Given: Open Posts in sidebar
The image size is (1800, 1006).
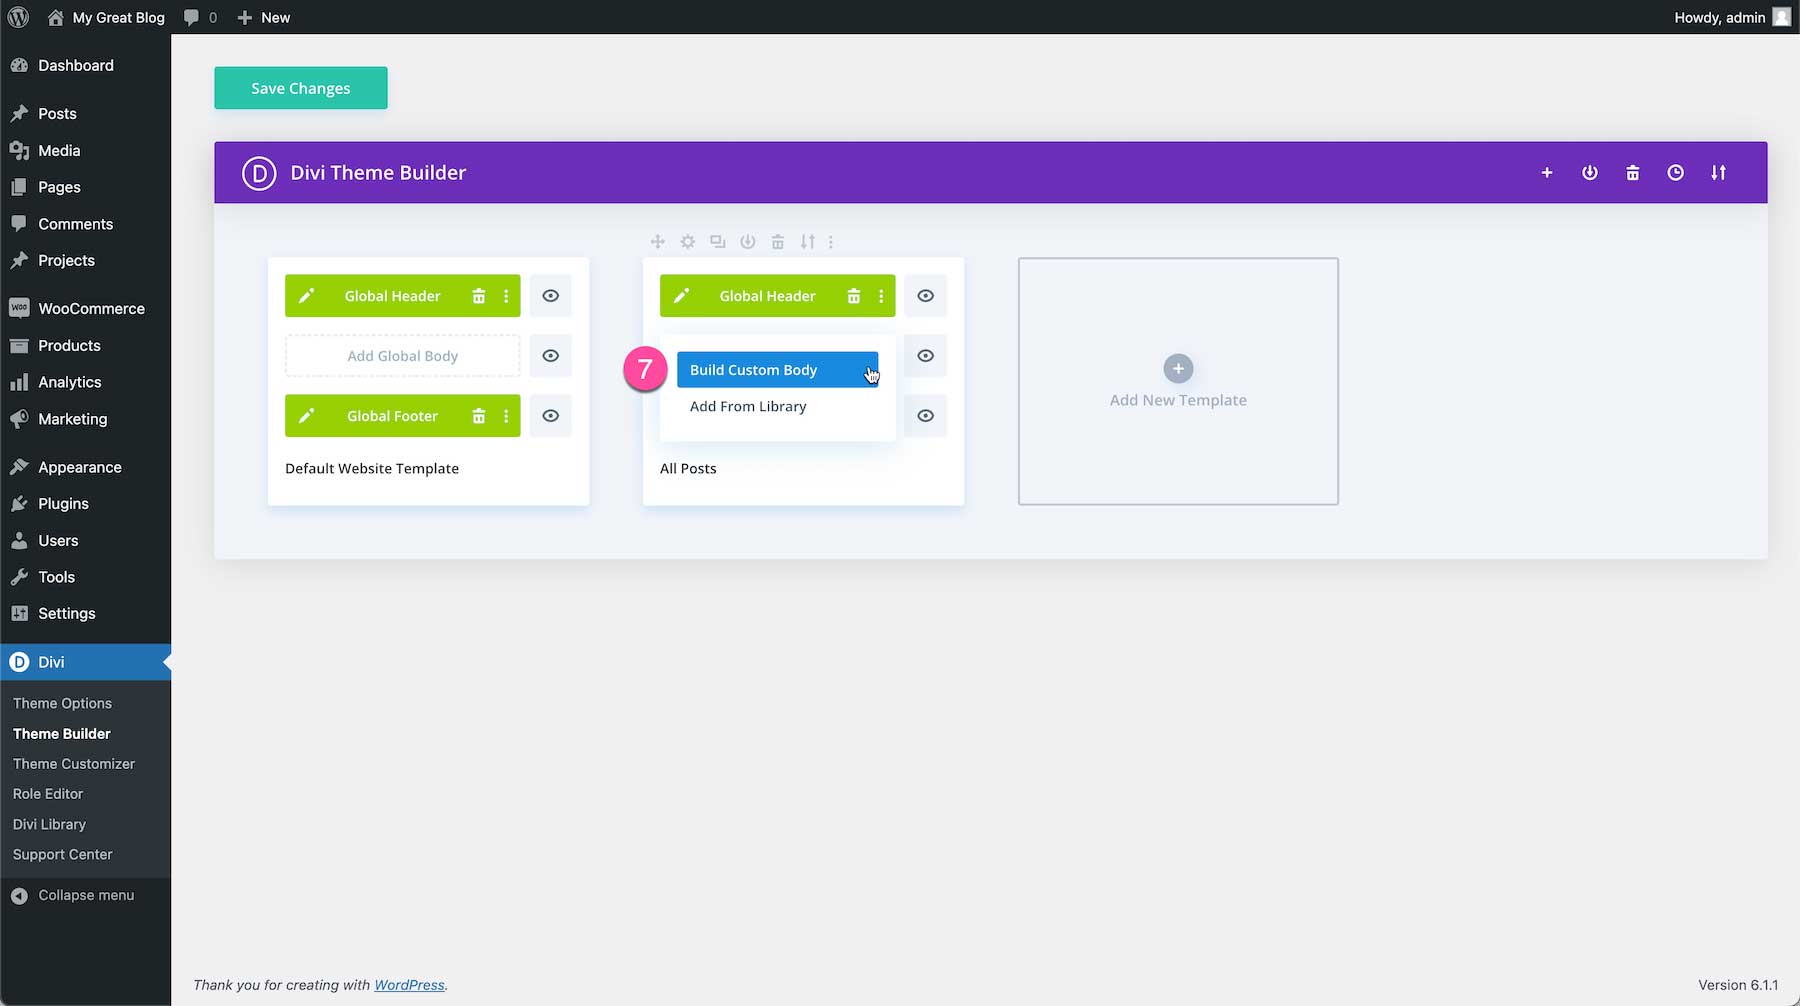Looking at the screenshot, I should [x=85, y=114].
